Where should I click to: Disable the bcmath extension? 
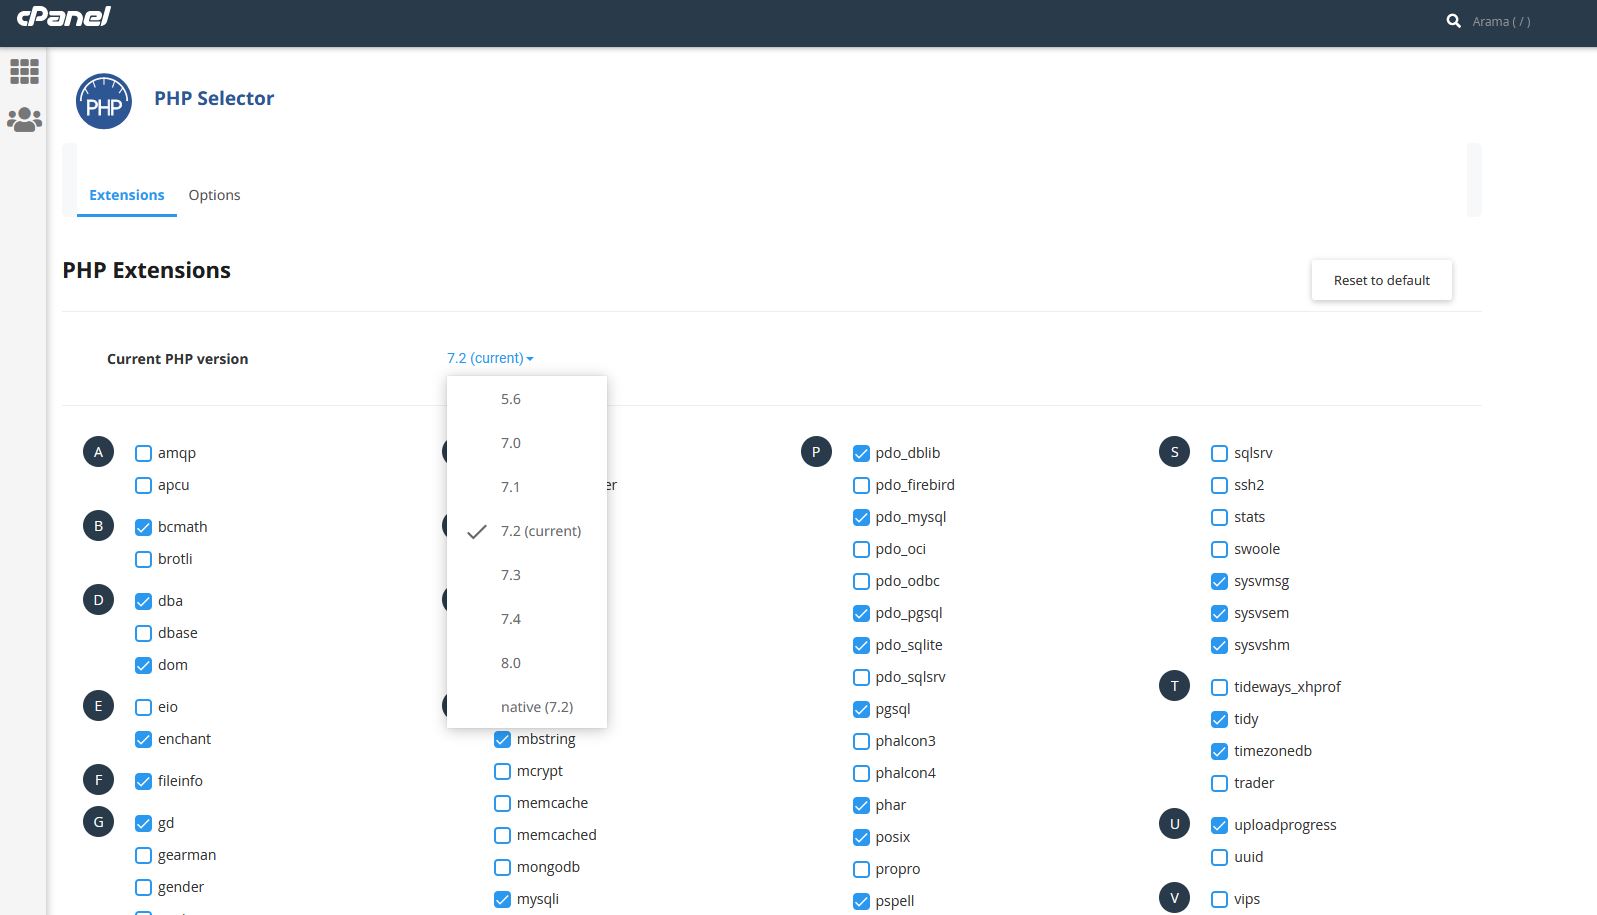(143, 527)
